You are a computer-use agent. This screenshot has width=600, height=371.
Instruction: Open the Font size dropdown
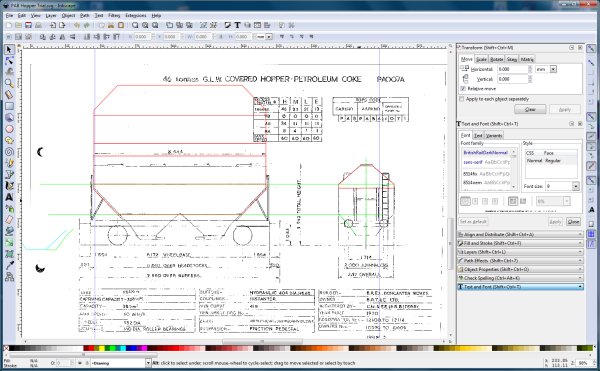pyautogui.click(x=576, y=186)
